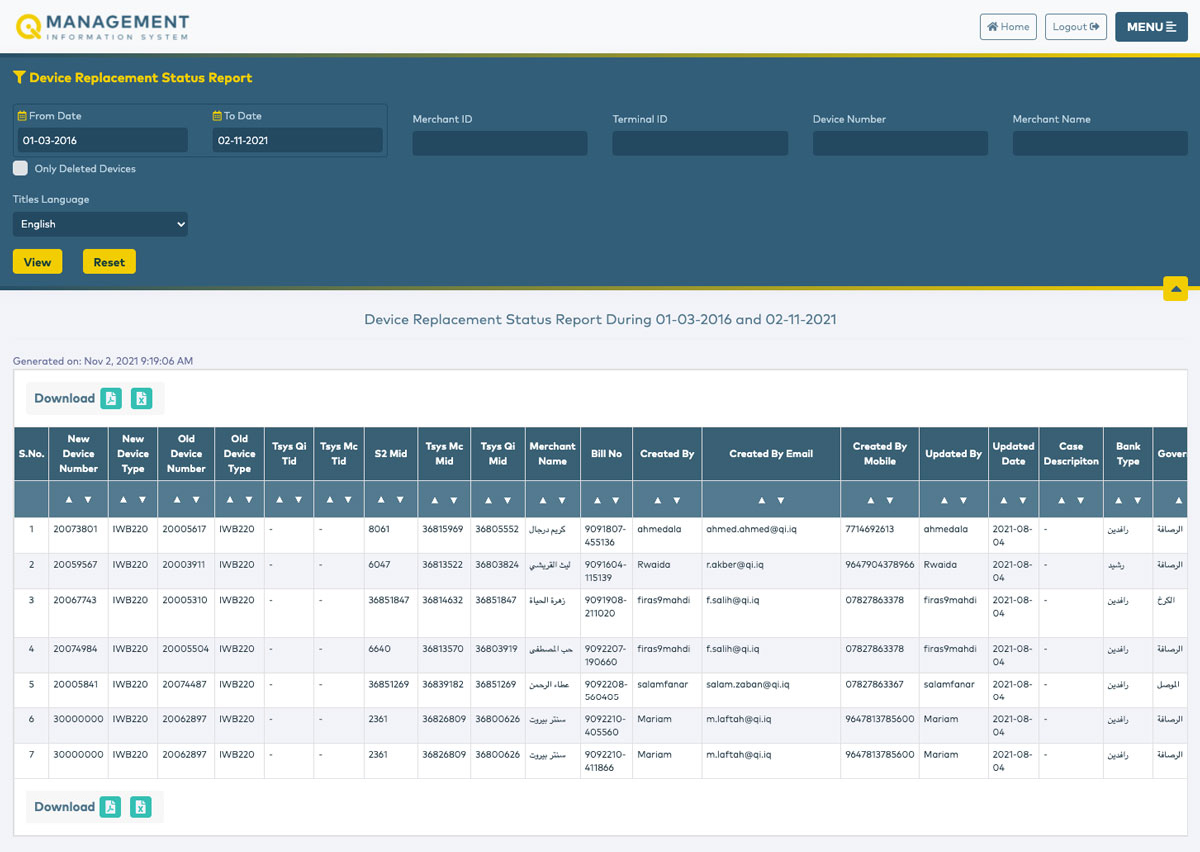Viewport: 1200px width, 852px height.
Task: Click email ahmed.ahmed@qi.iq
Action: tap(752, 529)
